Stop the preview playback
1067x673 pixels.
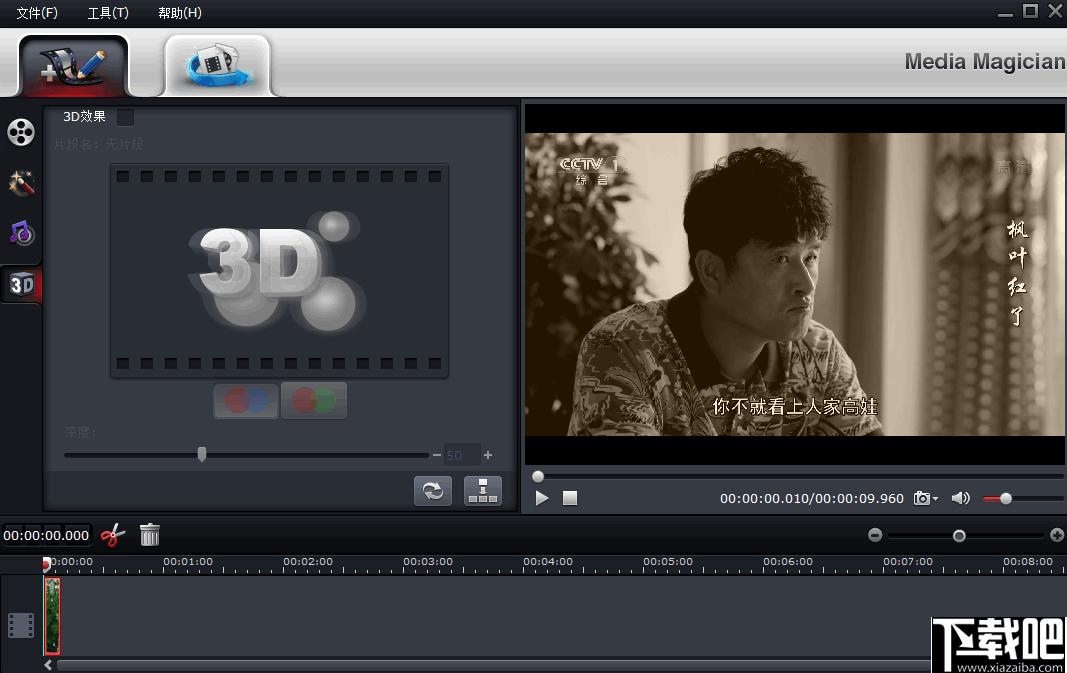point(570,499)
